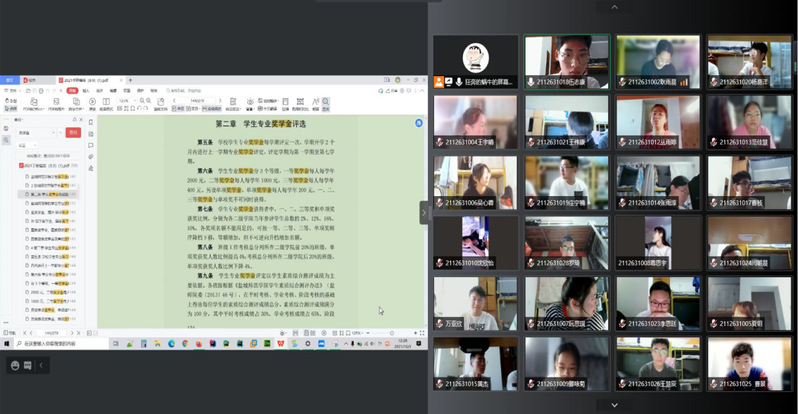This screenshot has height=414, width=798.
Task: Open the attachments paperclip panel icon
Action: tap(91, 157)
